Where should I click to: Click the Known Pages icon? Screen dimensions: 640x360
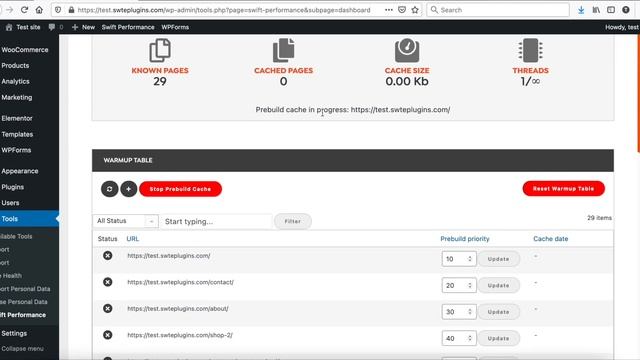click(160, 50)
